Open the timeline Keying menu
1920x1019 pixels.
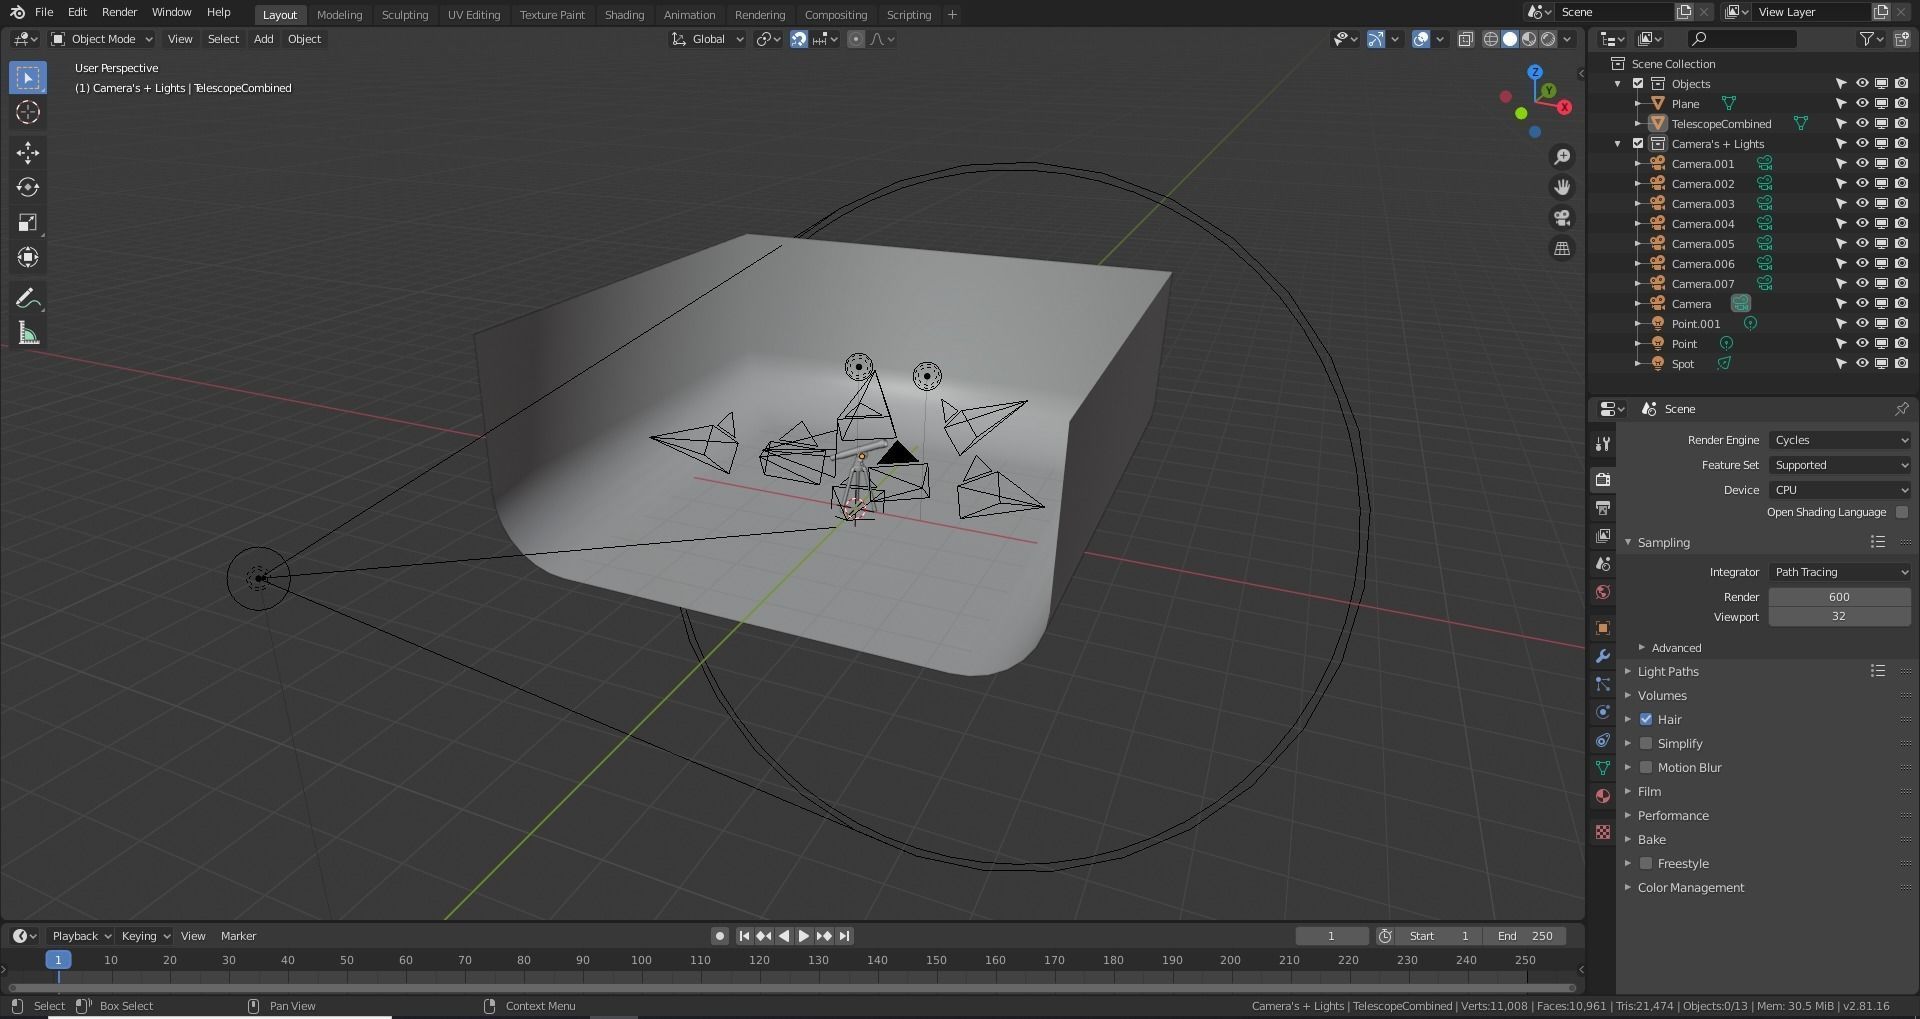[x=145, y=936]
